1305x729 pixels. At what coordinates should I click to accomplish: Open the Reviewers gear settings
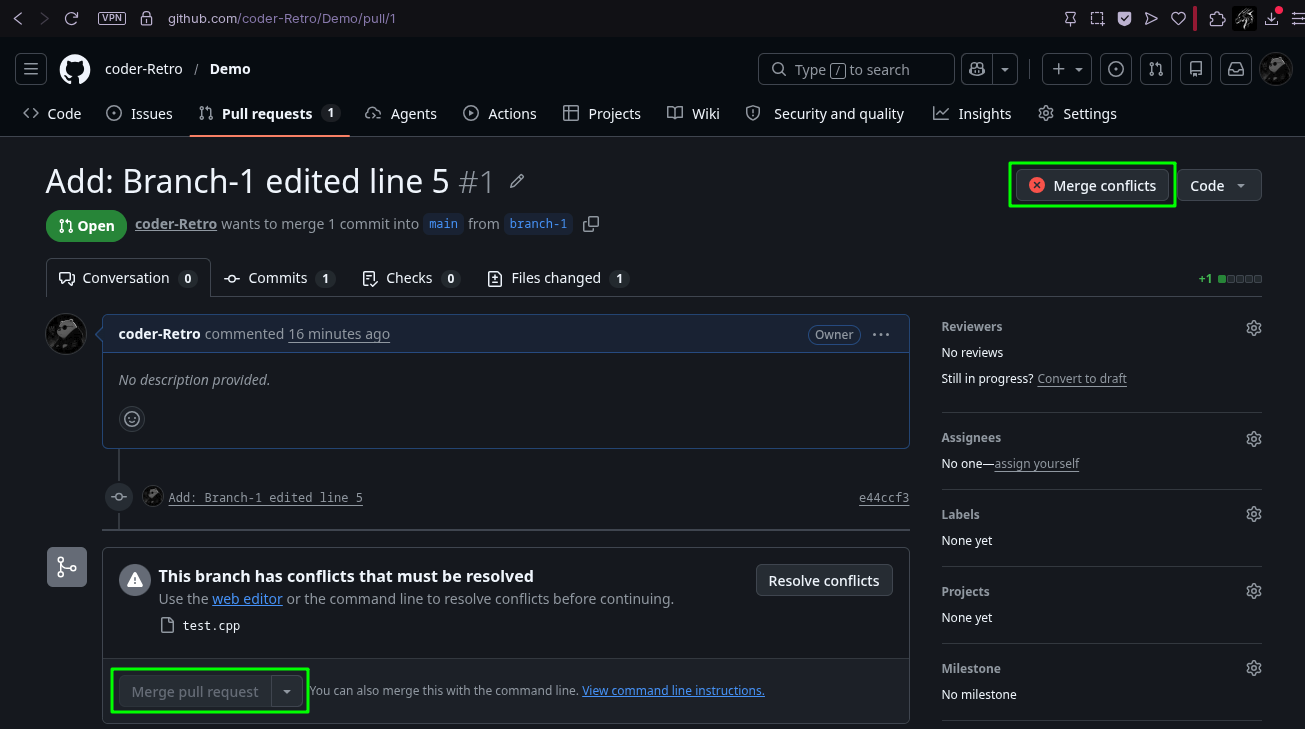pyautogui.click(x=1253, y=327)
